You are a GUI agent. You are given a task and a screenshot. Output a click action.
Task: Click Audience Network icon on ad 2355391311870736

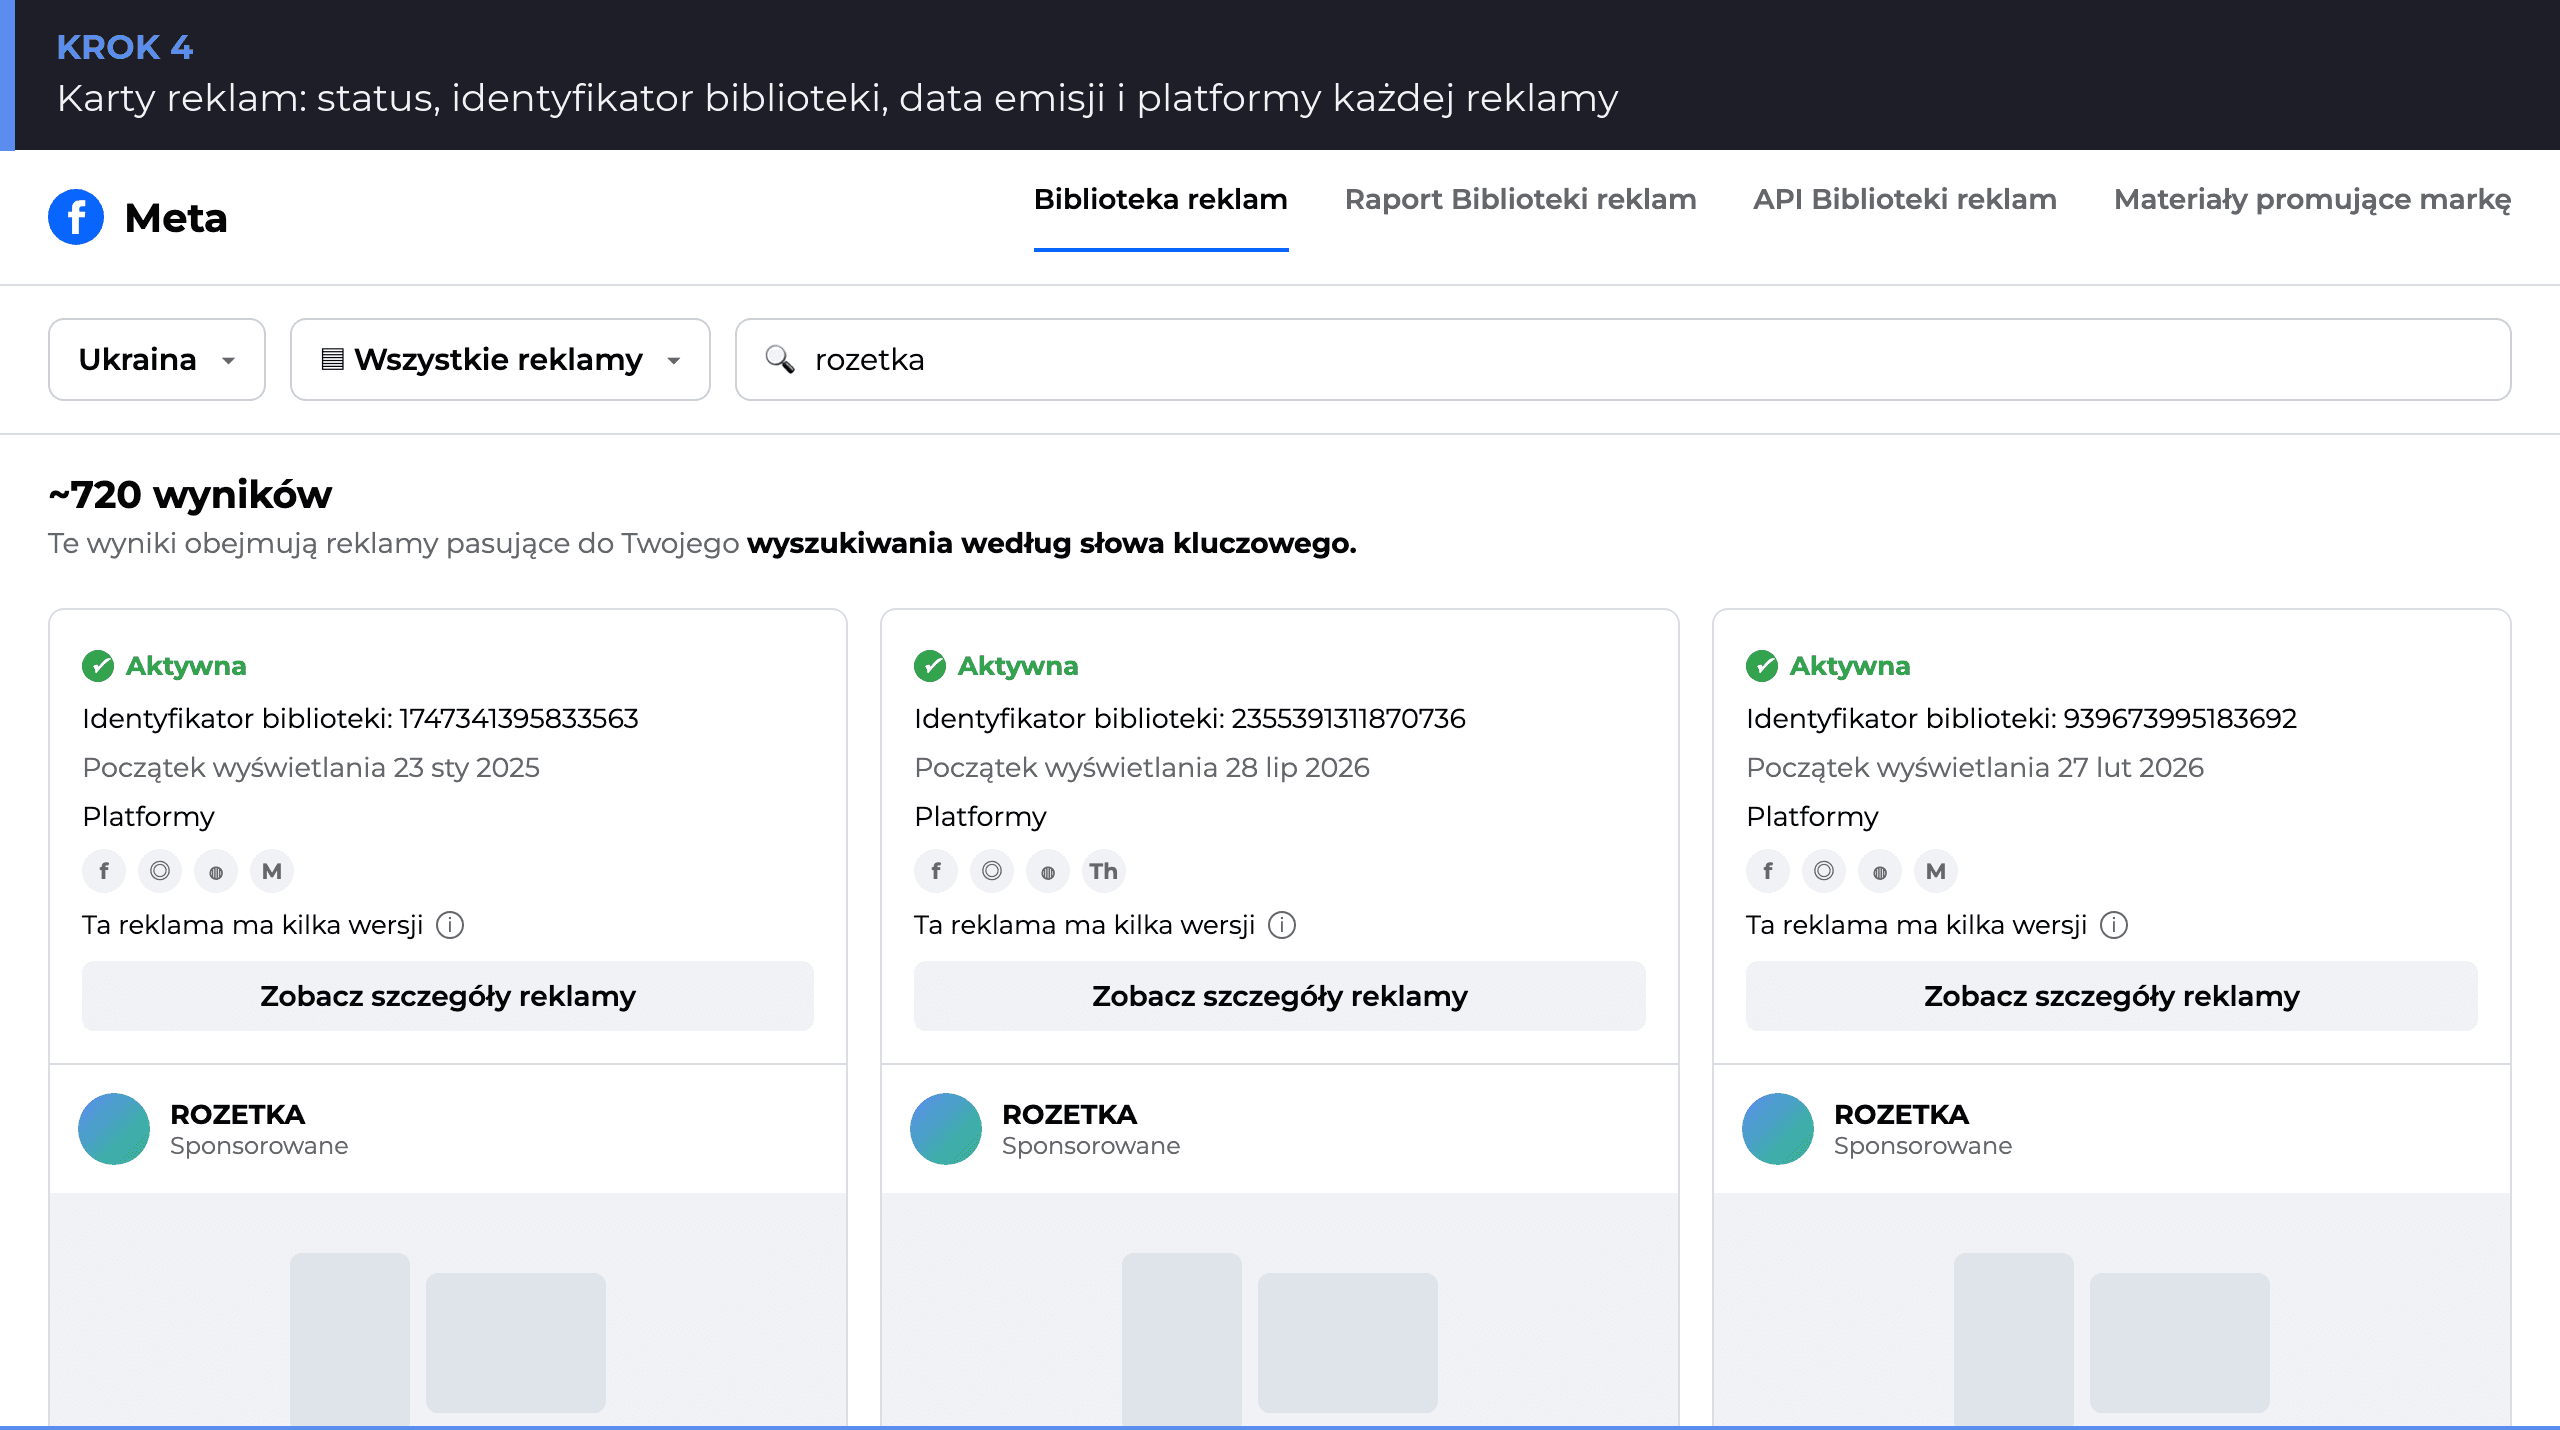(x=1048, y=871)
